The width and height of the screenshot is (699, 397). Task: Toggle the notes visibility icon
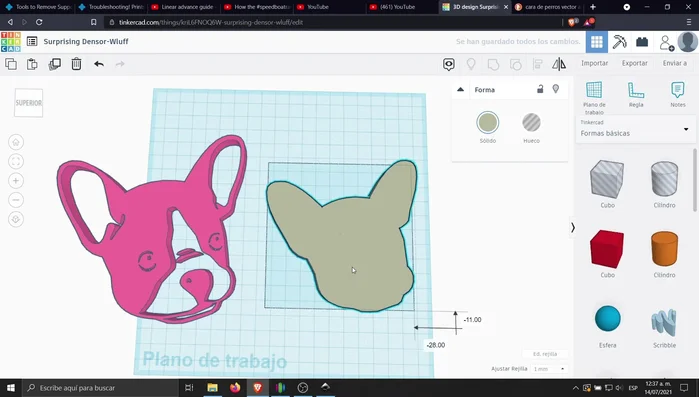(449, 64)
